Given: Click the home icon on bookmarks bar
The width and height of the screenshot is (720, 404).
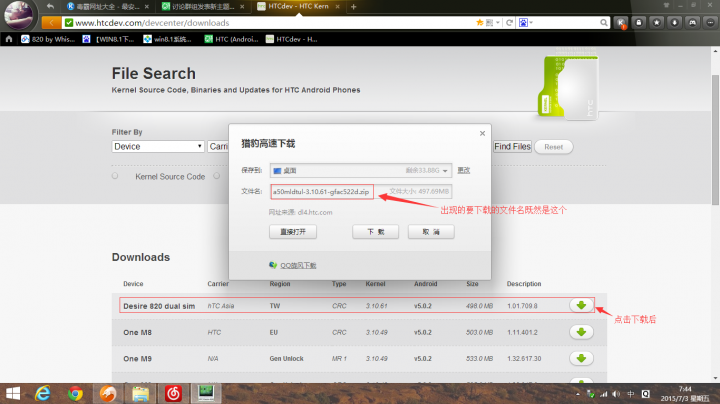Looking at the screenshot, I should coord(9,39).
